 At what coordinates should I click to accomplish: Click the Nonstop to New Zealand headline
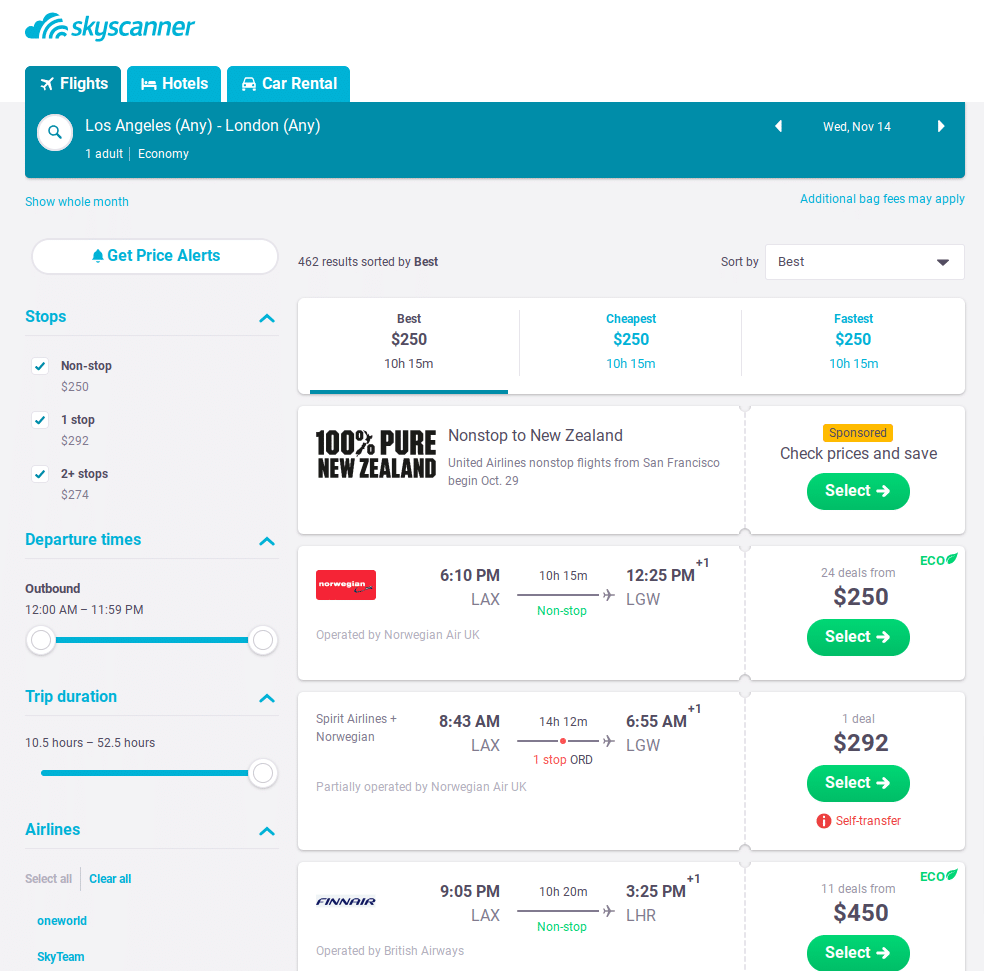[535, 436]
